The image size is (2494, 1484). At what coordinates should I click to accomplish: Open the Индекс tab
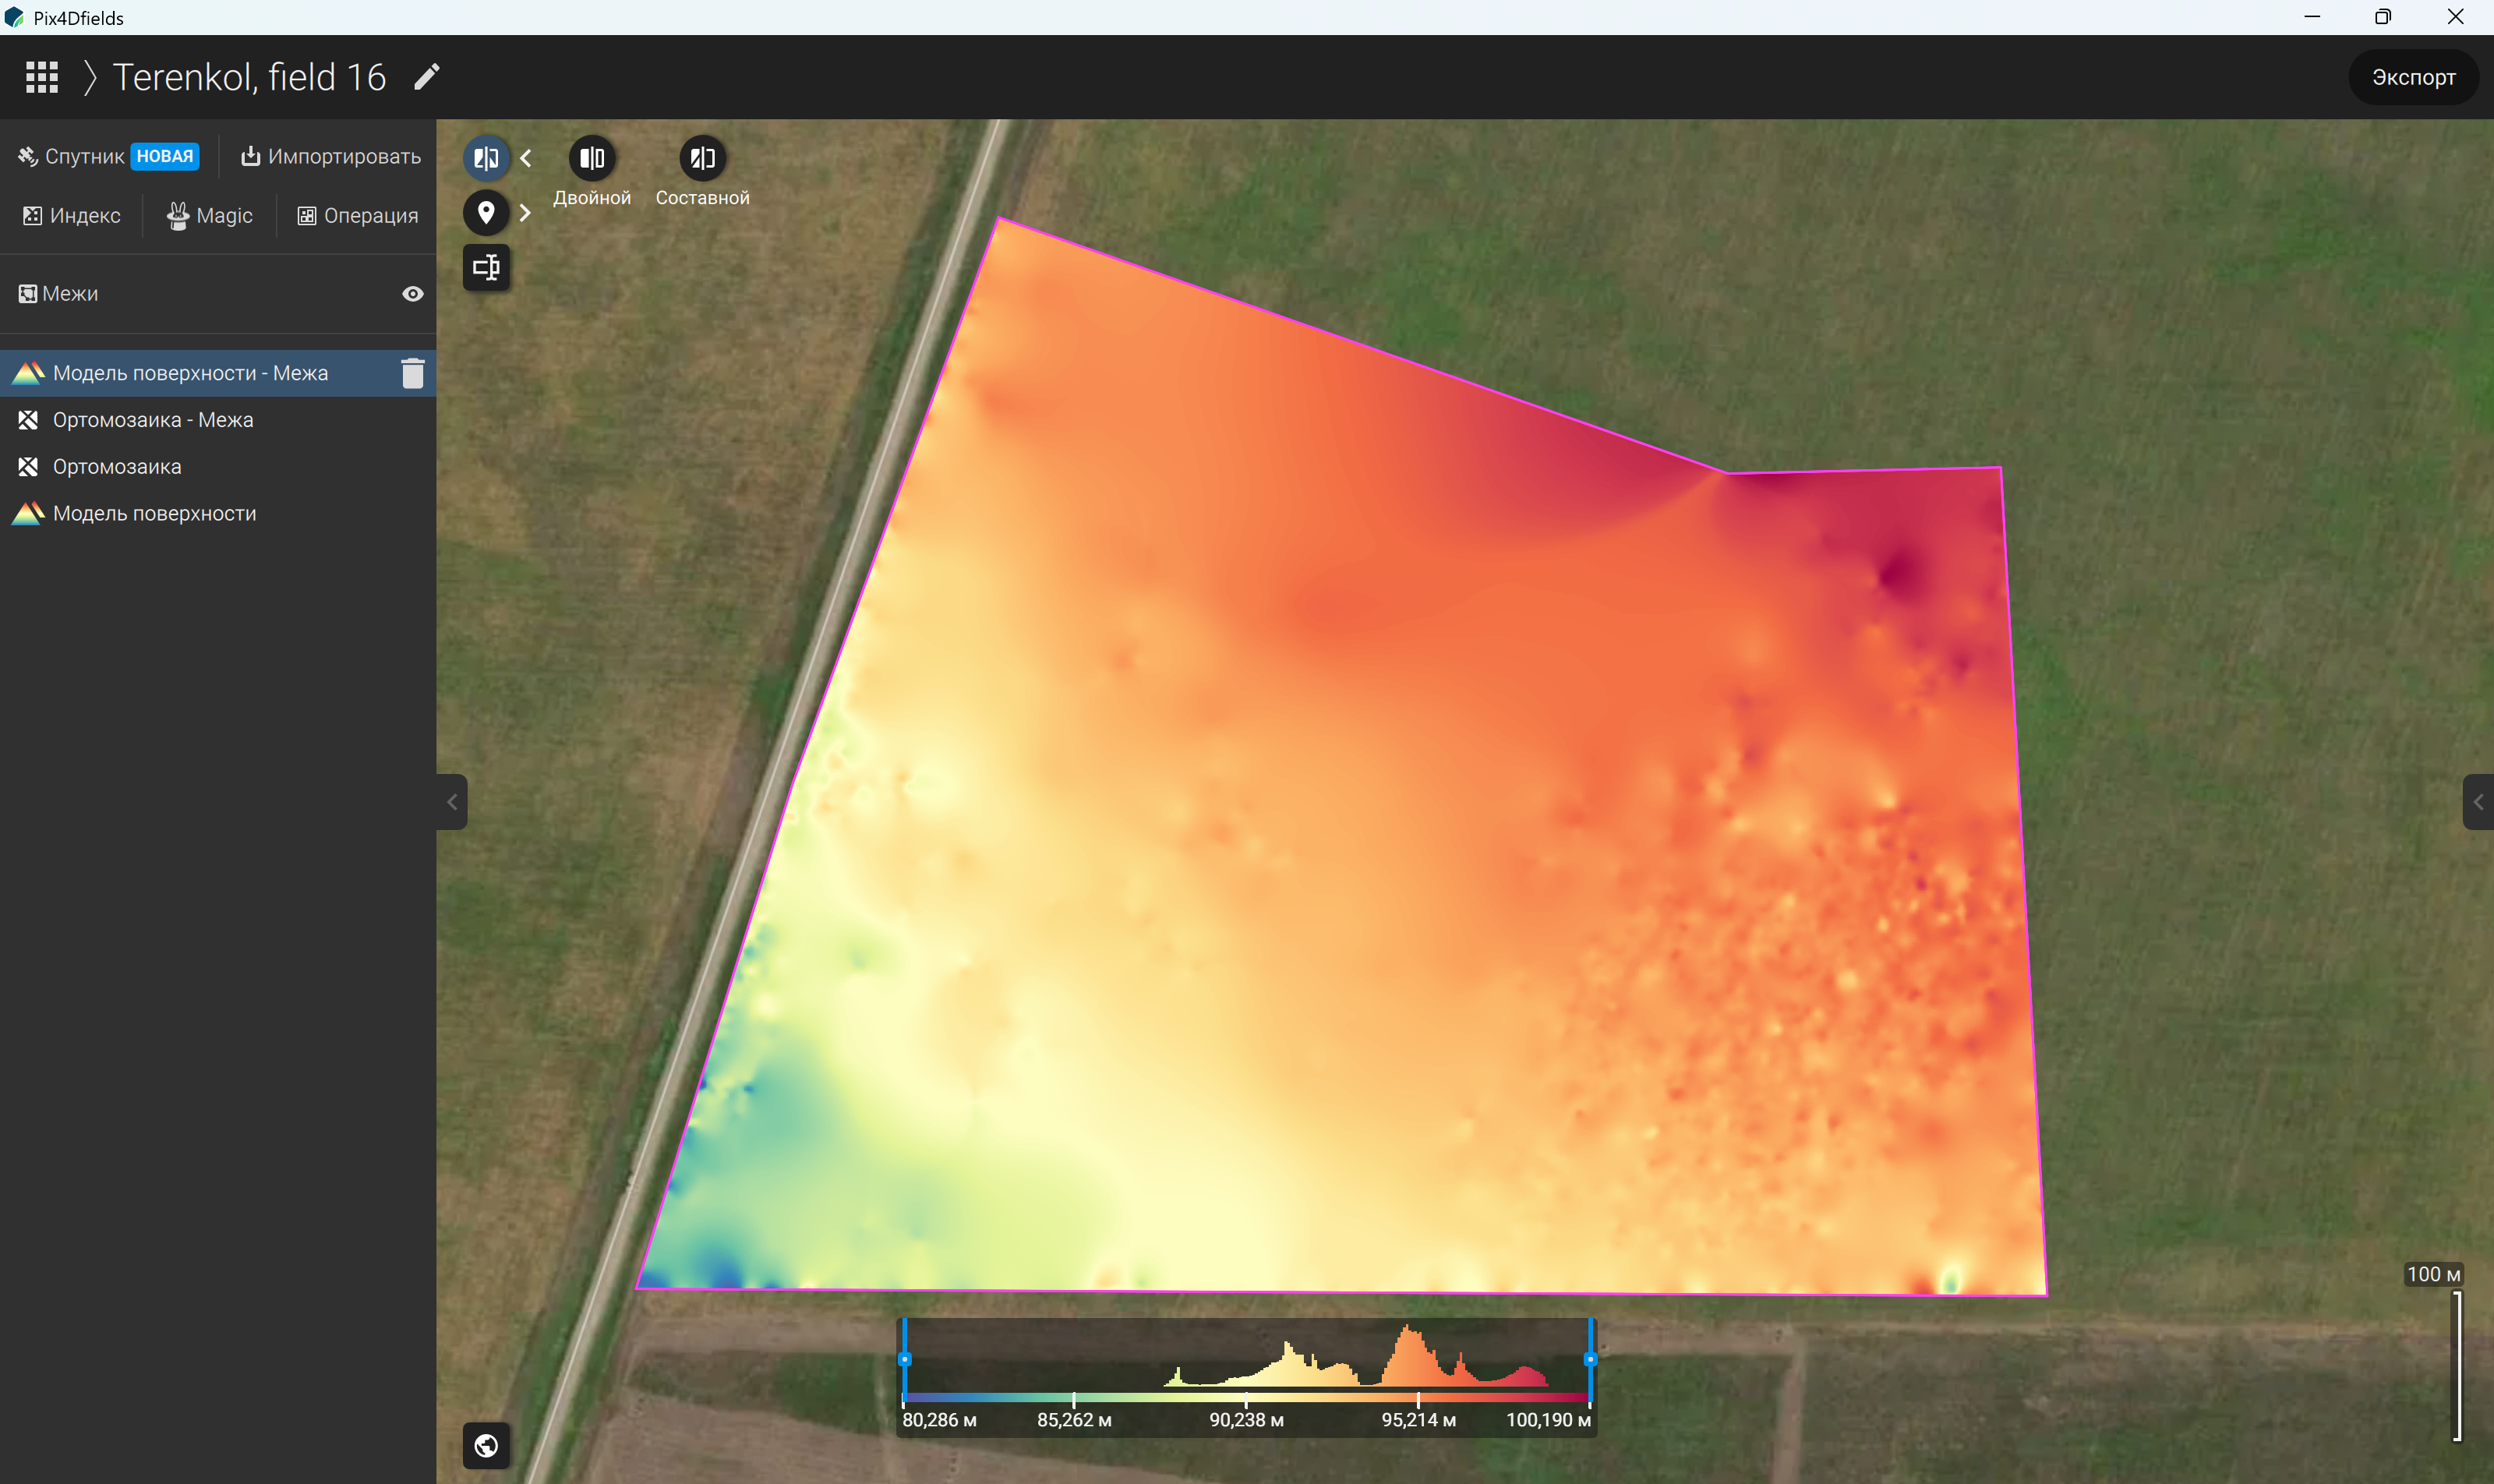72,216
